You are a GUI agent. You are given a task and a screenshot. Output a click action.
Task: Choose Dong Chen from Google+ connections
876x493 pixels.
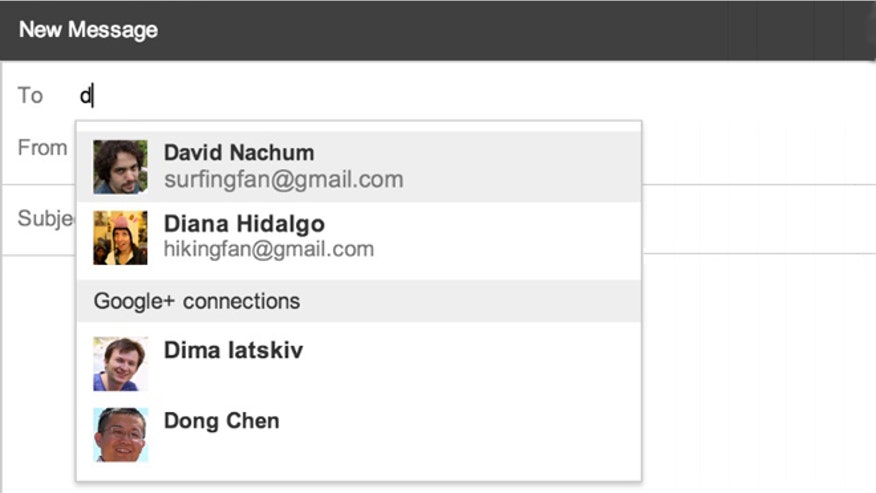[x=222, y=421]
